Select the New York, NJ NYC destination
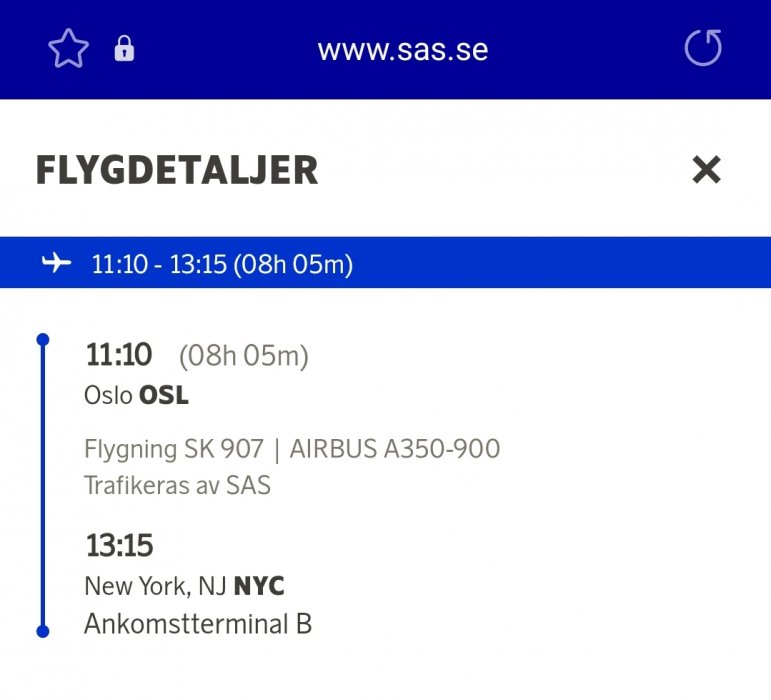This screenshot has width=771, height=700. pyautogui.click(x=184, y=586)
